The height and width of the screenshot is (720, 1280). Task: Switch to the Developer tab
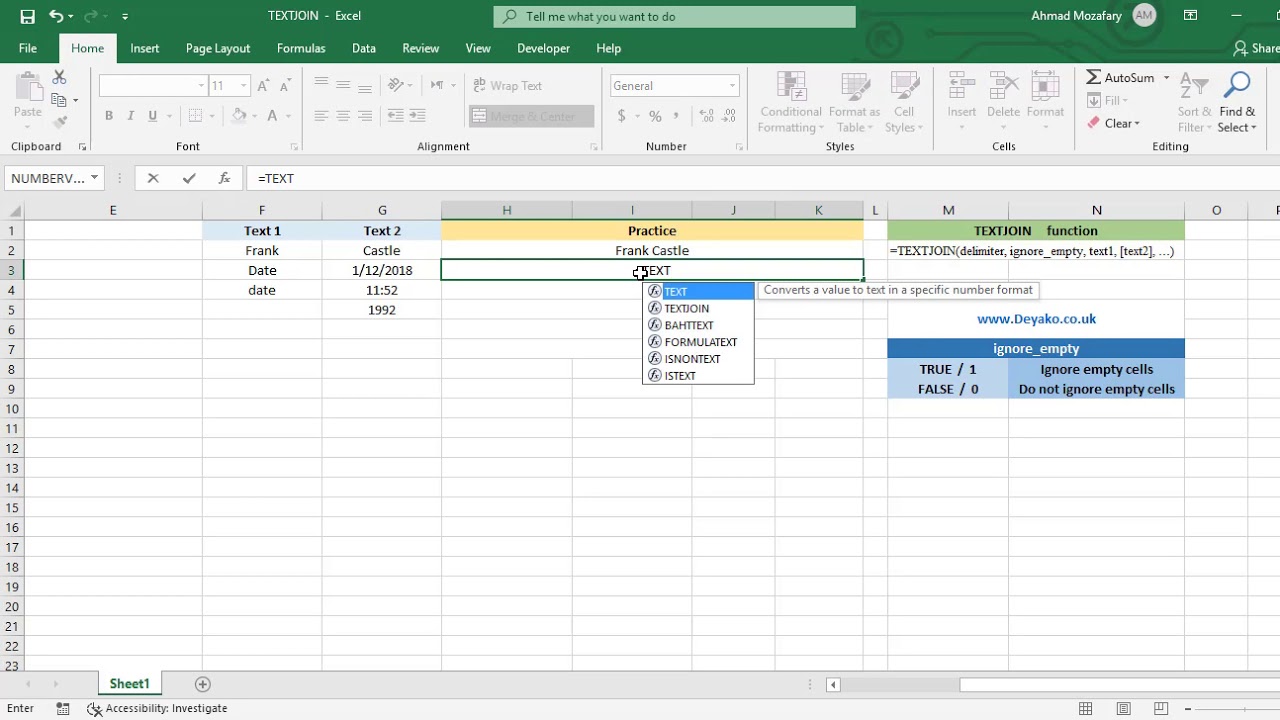(543, 48)
